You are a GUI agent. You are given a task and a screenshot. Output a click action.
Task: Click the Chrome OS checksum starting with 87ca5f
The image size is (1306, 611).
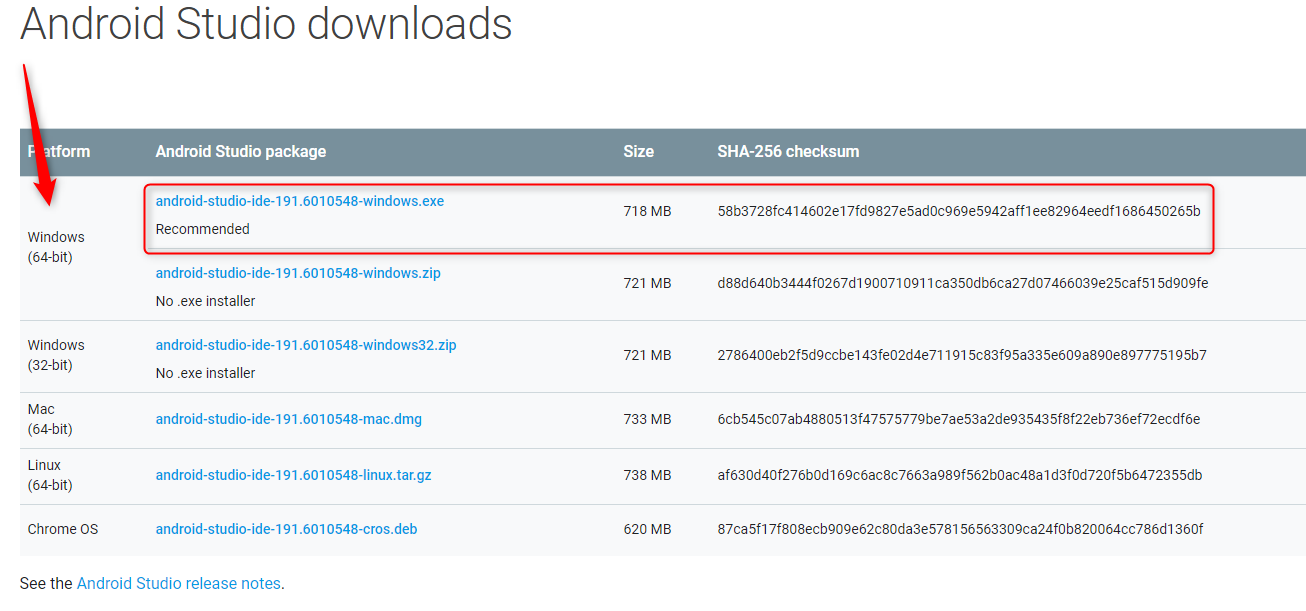click(960, 529)
